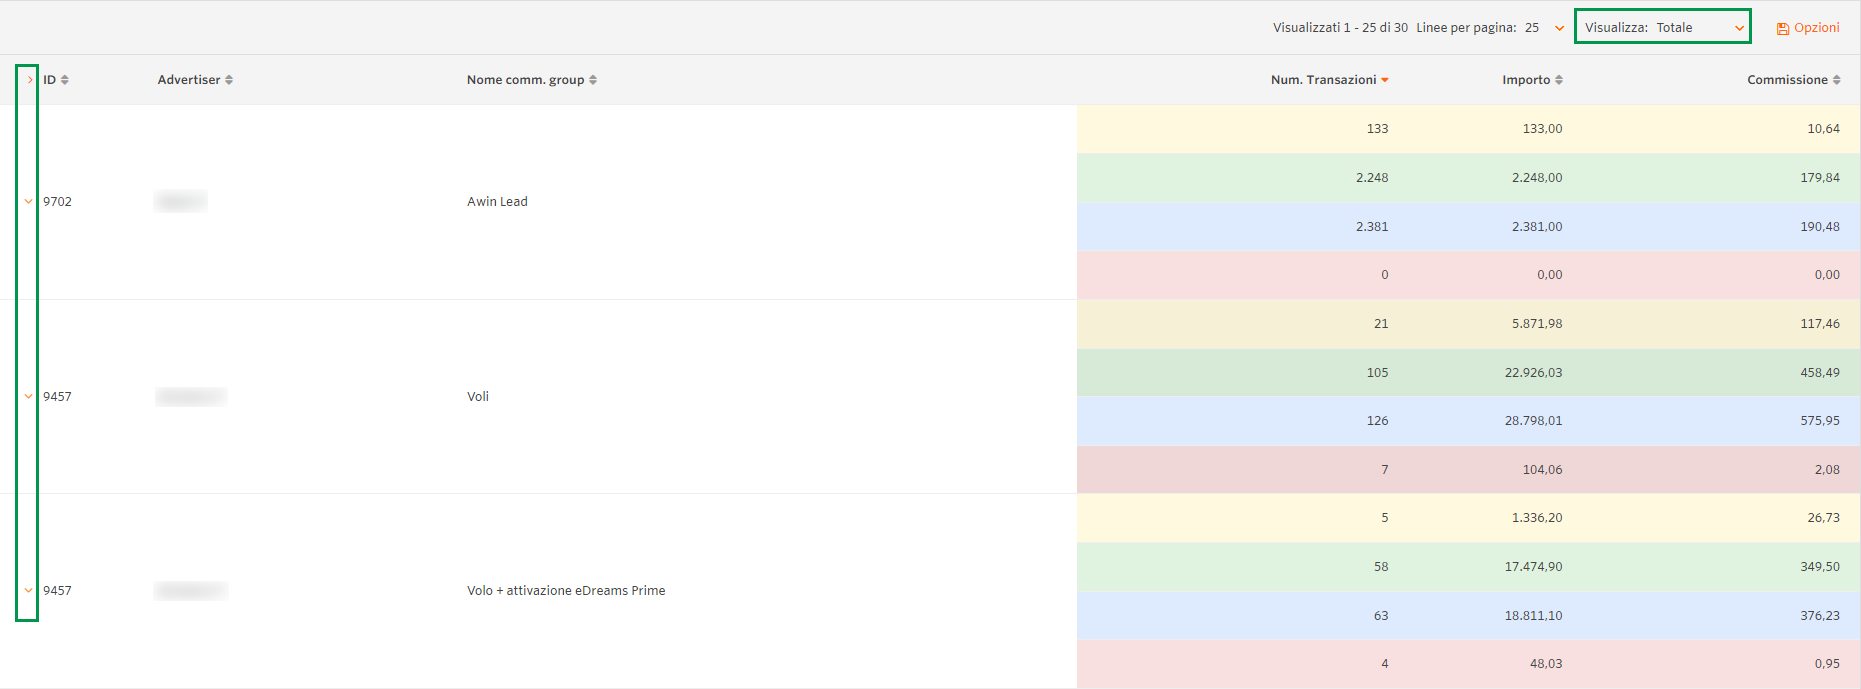Image resolution: width=1861 pixels, height=689 pixels.
Task: Open the Visualizza Totale dropdown
Action: pos(1662,27)
